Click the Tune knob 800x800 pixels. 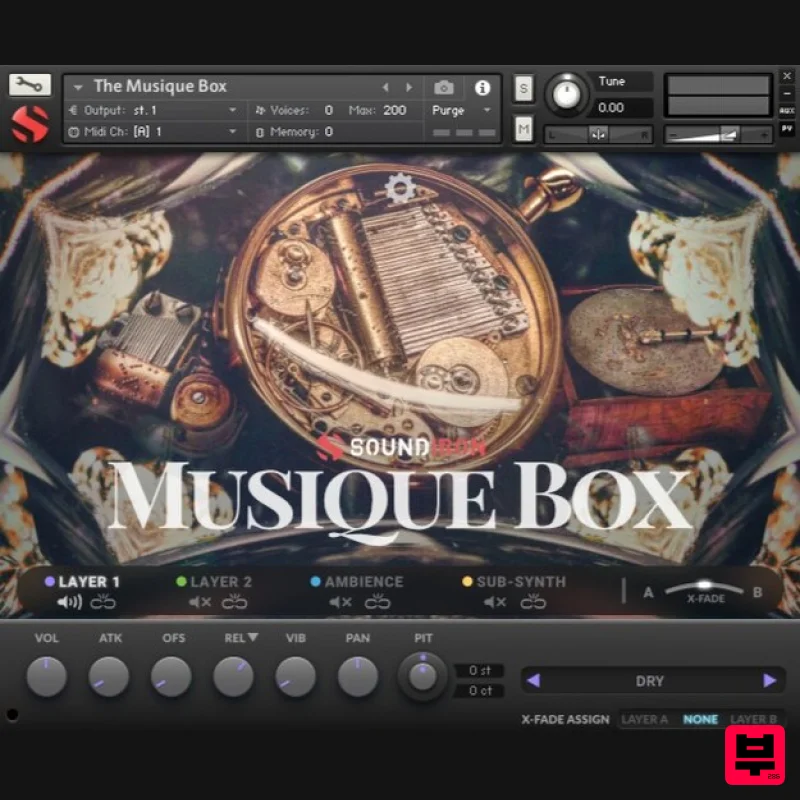[x=566, y=94]
